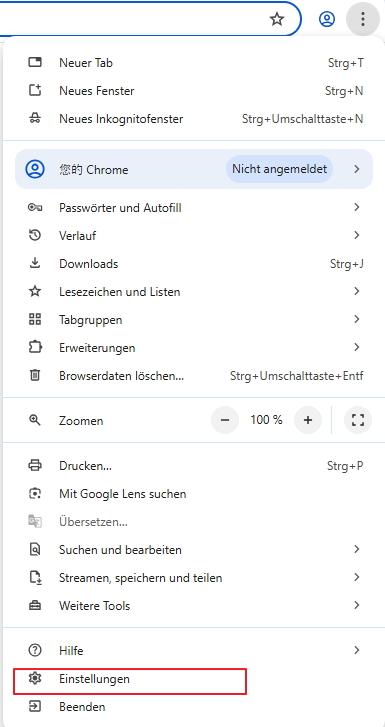
Task: Decrease zoom with the minus button
Action: click(225, 421)
